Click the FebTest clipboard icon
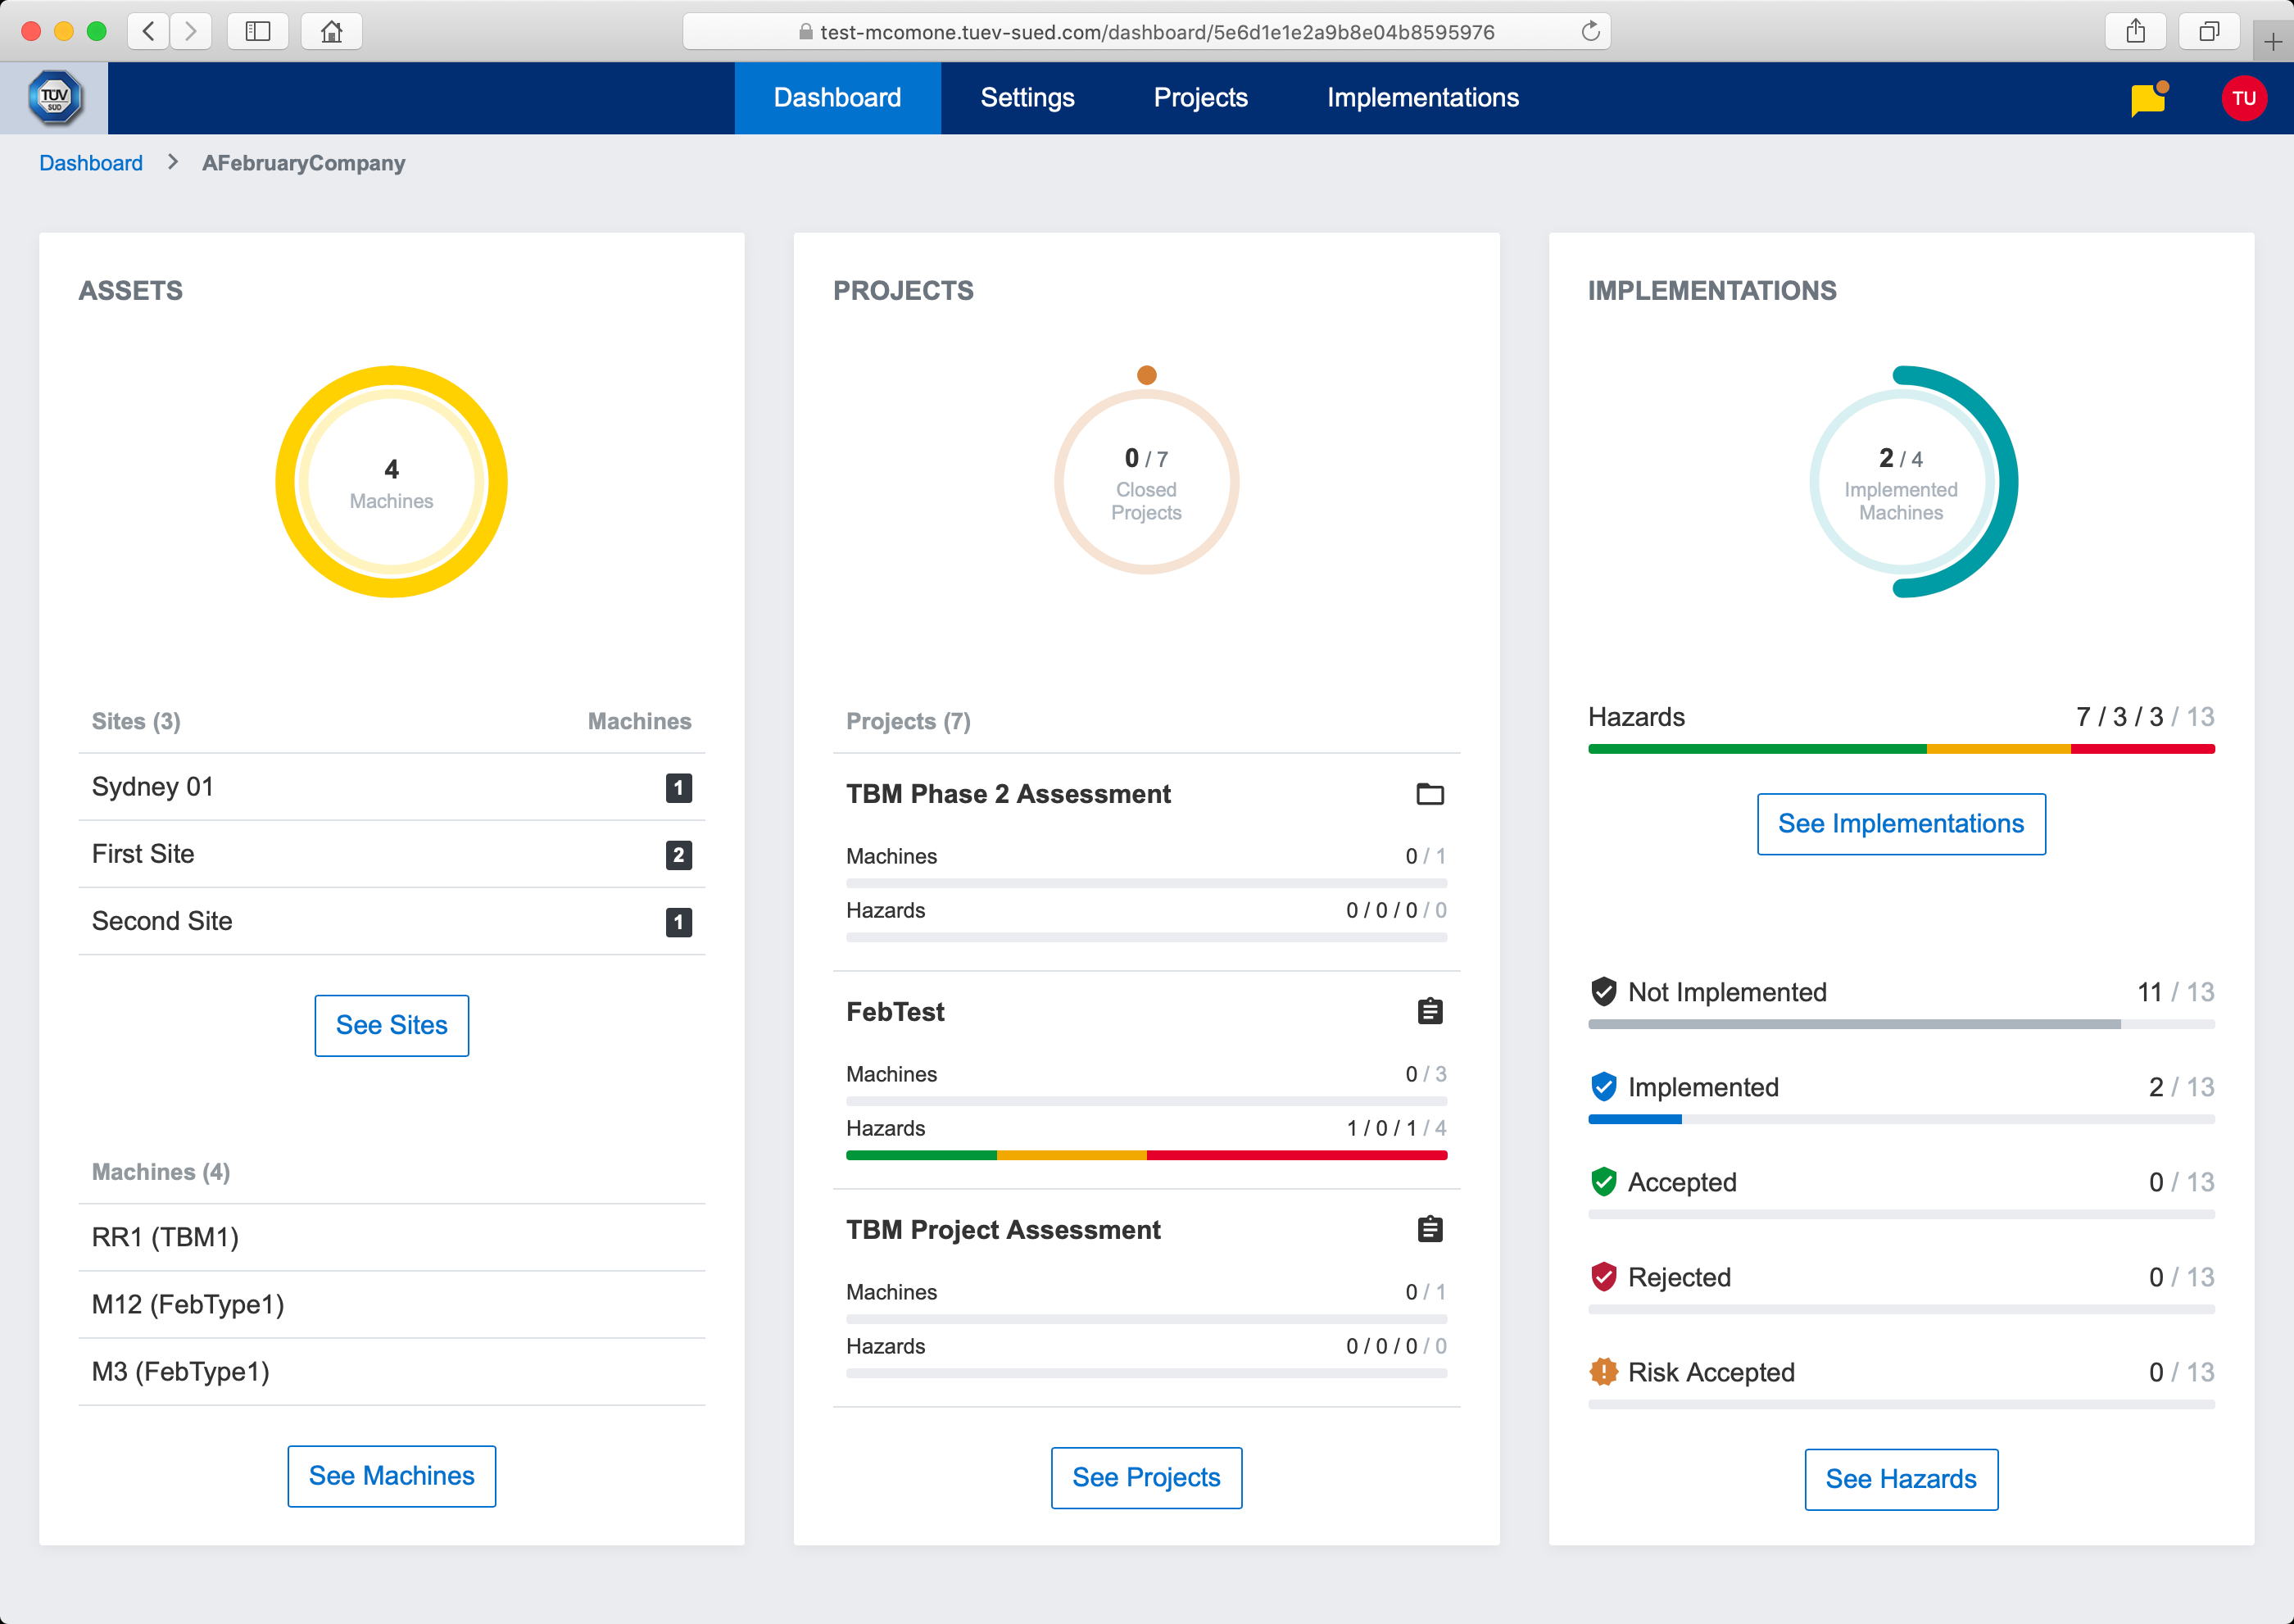Screen dimensions: 2294x1624 [1431, 1013]
